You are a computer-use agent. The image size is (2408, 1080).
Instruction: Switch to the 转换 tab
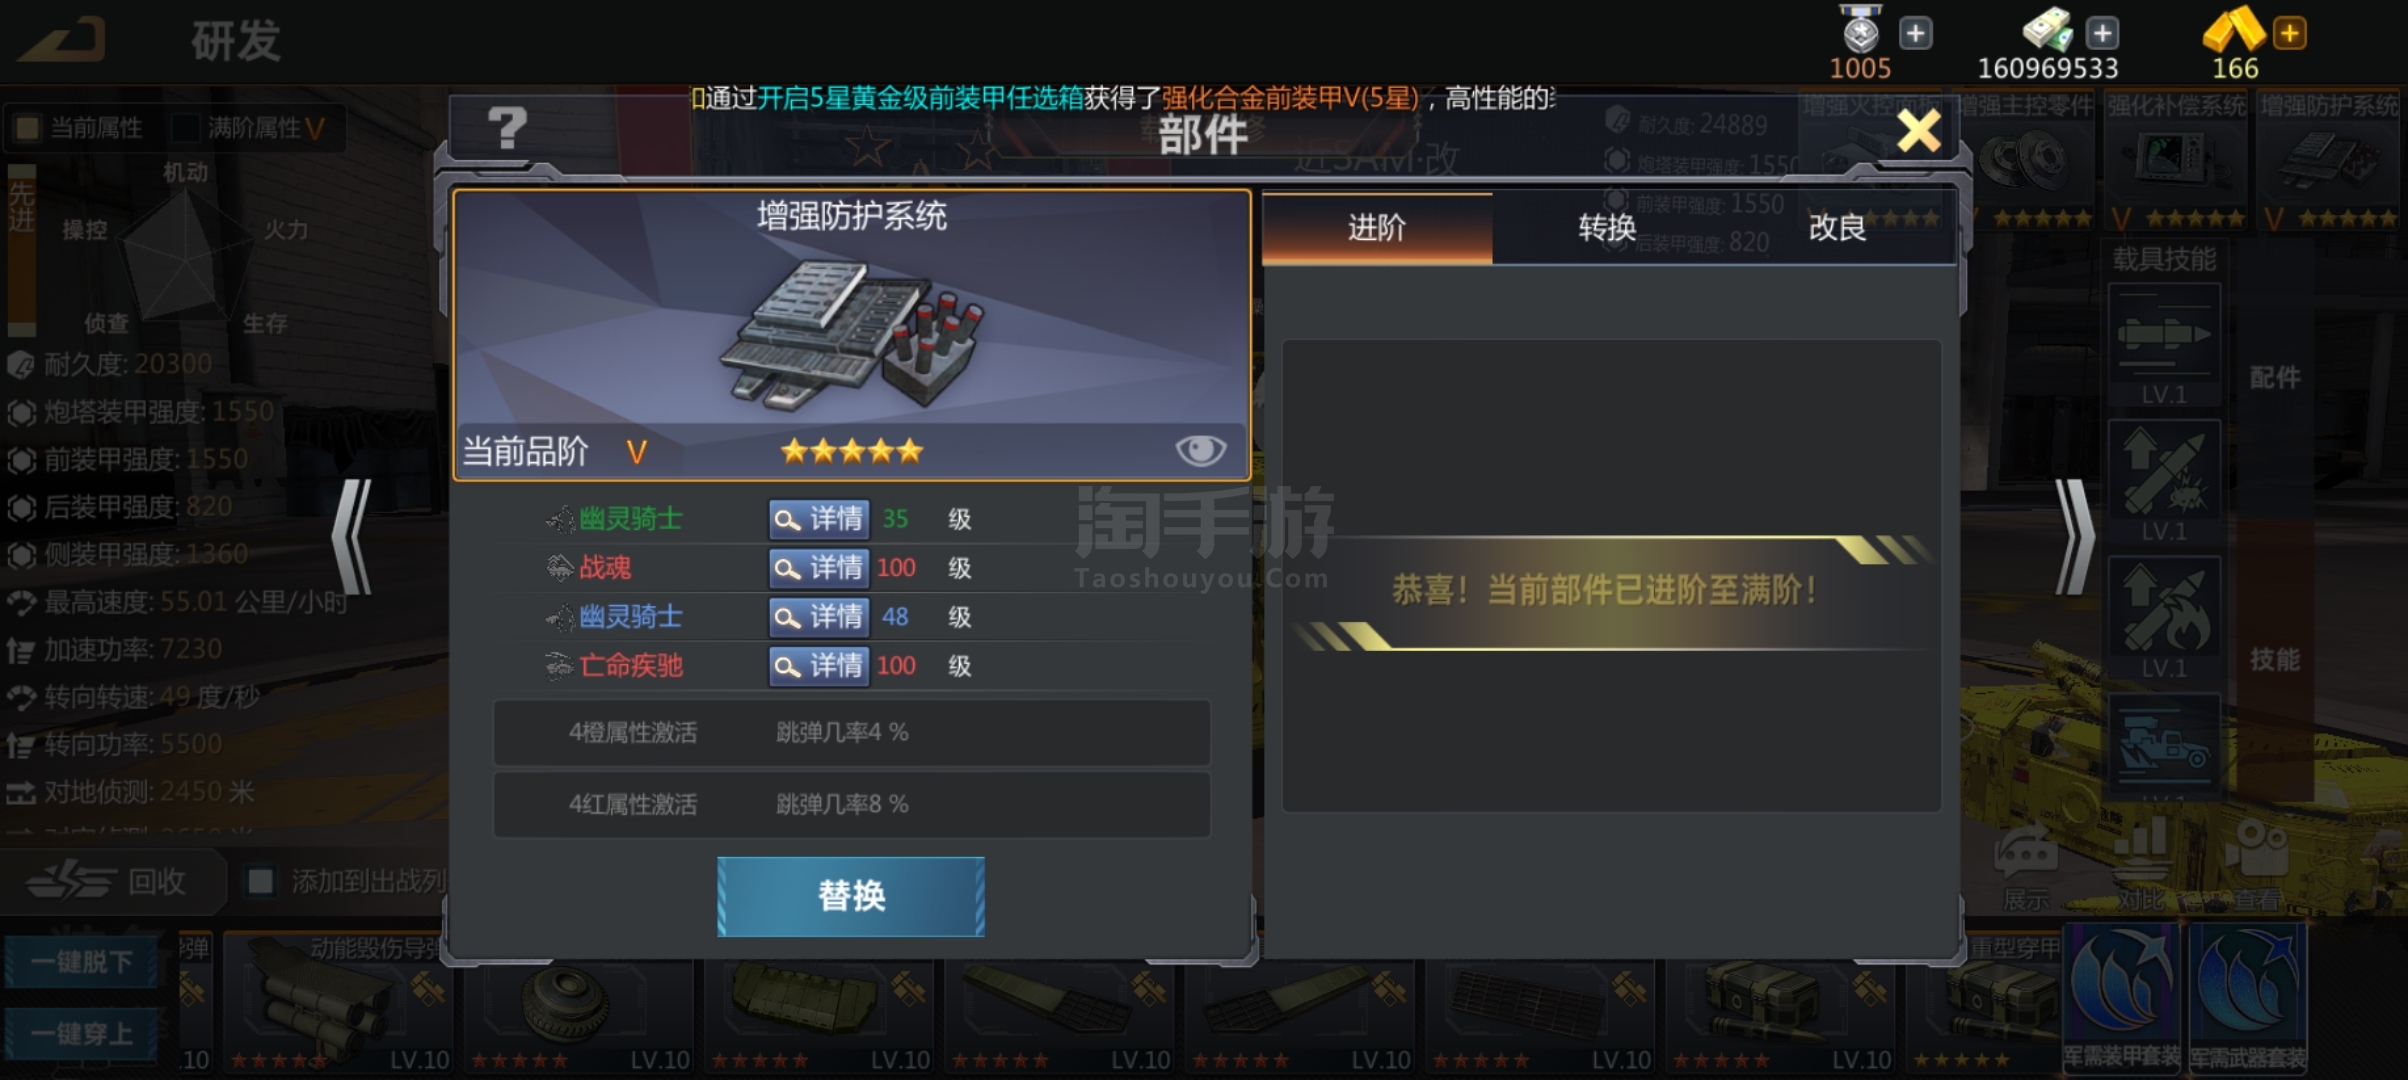pos(1607,228)
